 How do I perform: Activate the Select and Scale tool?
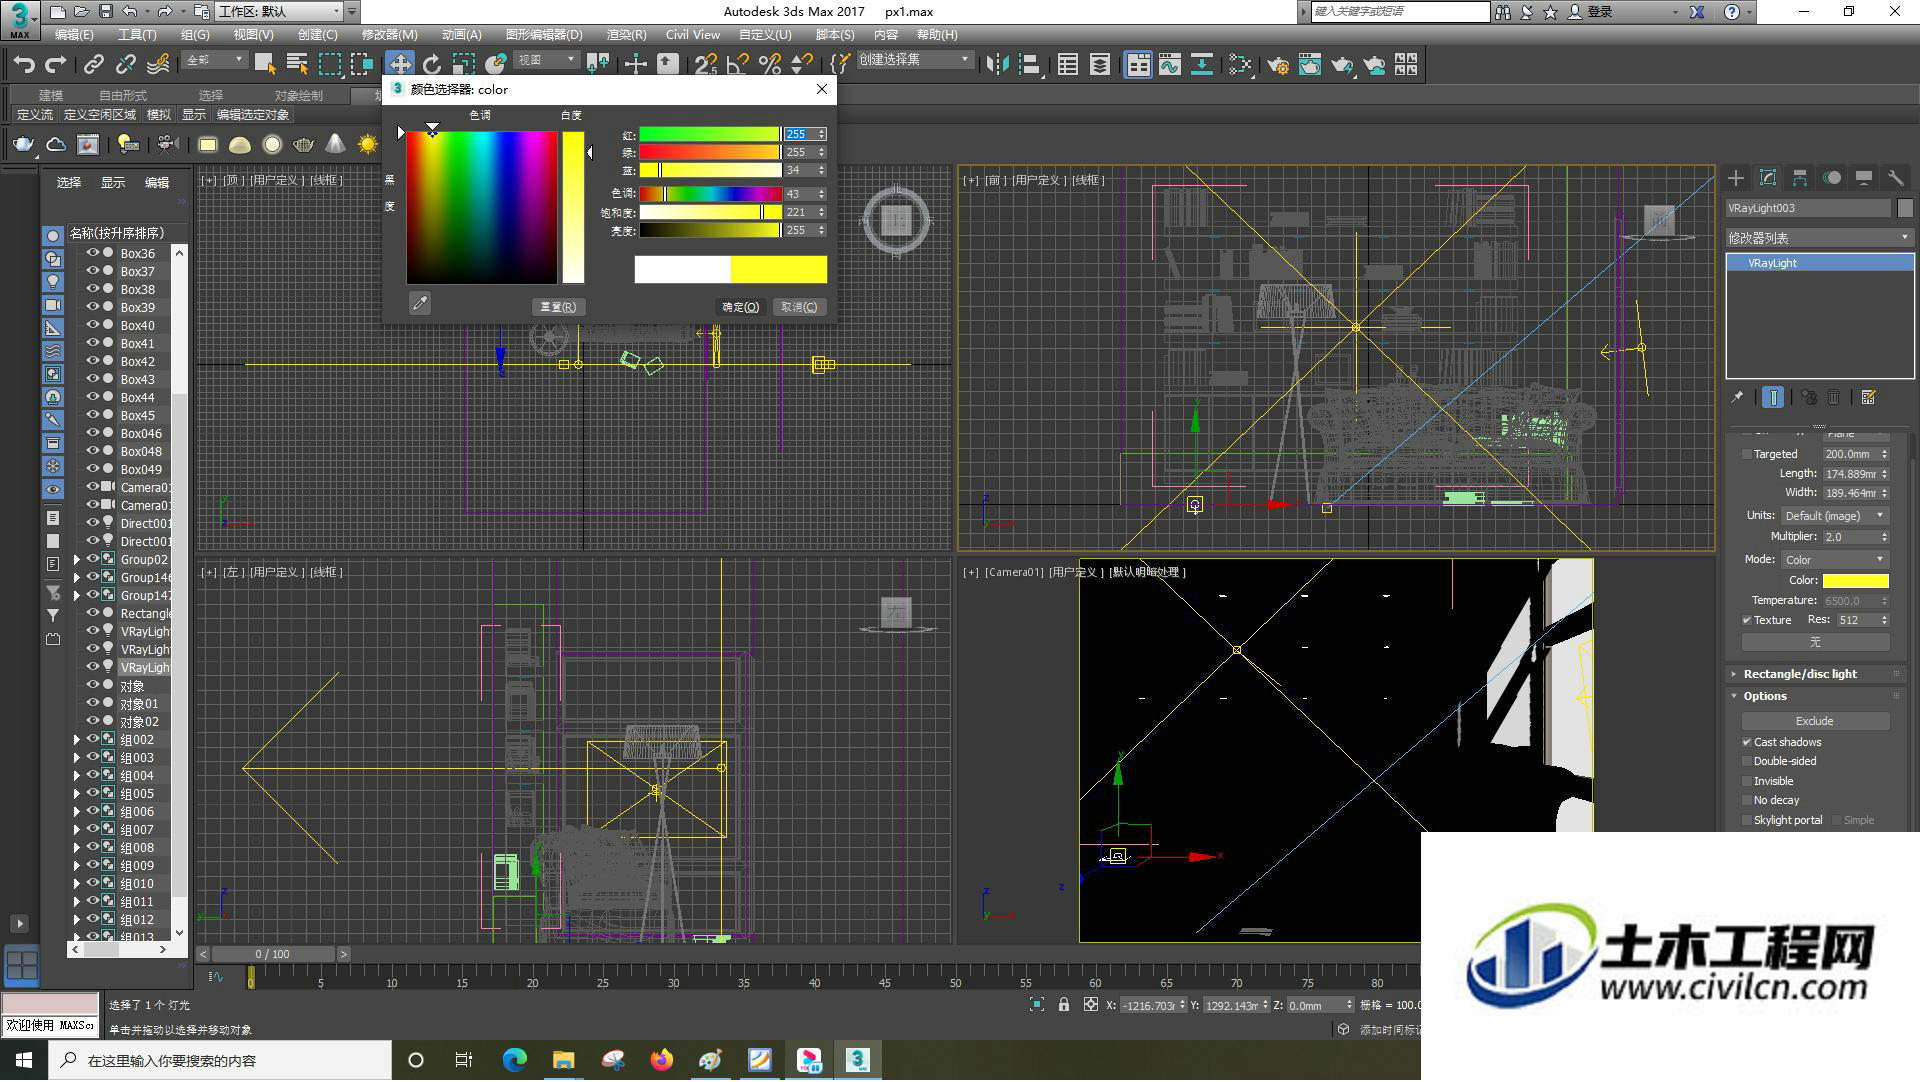point(464,64)
